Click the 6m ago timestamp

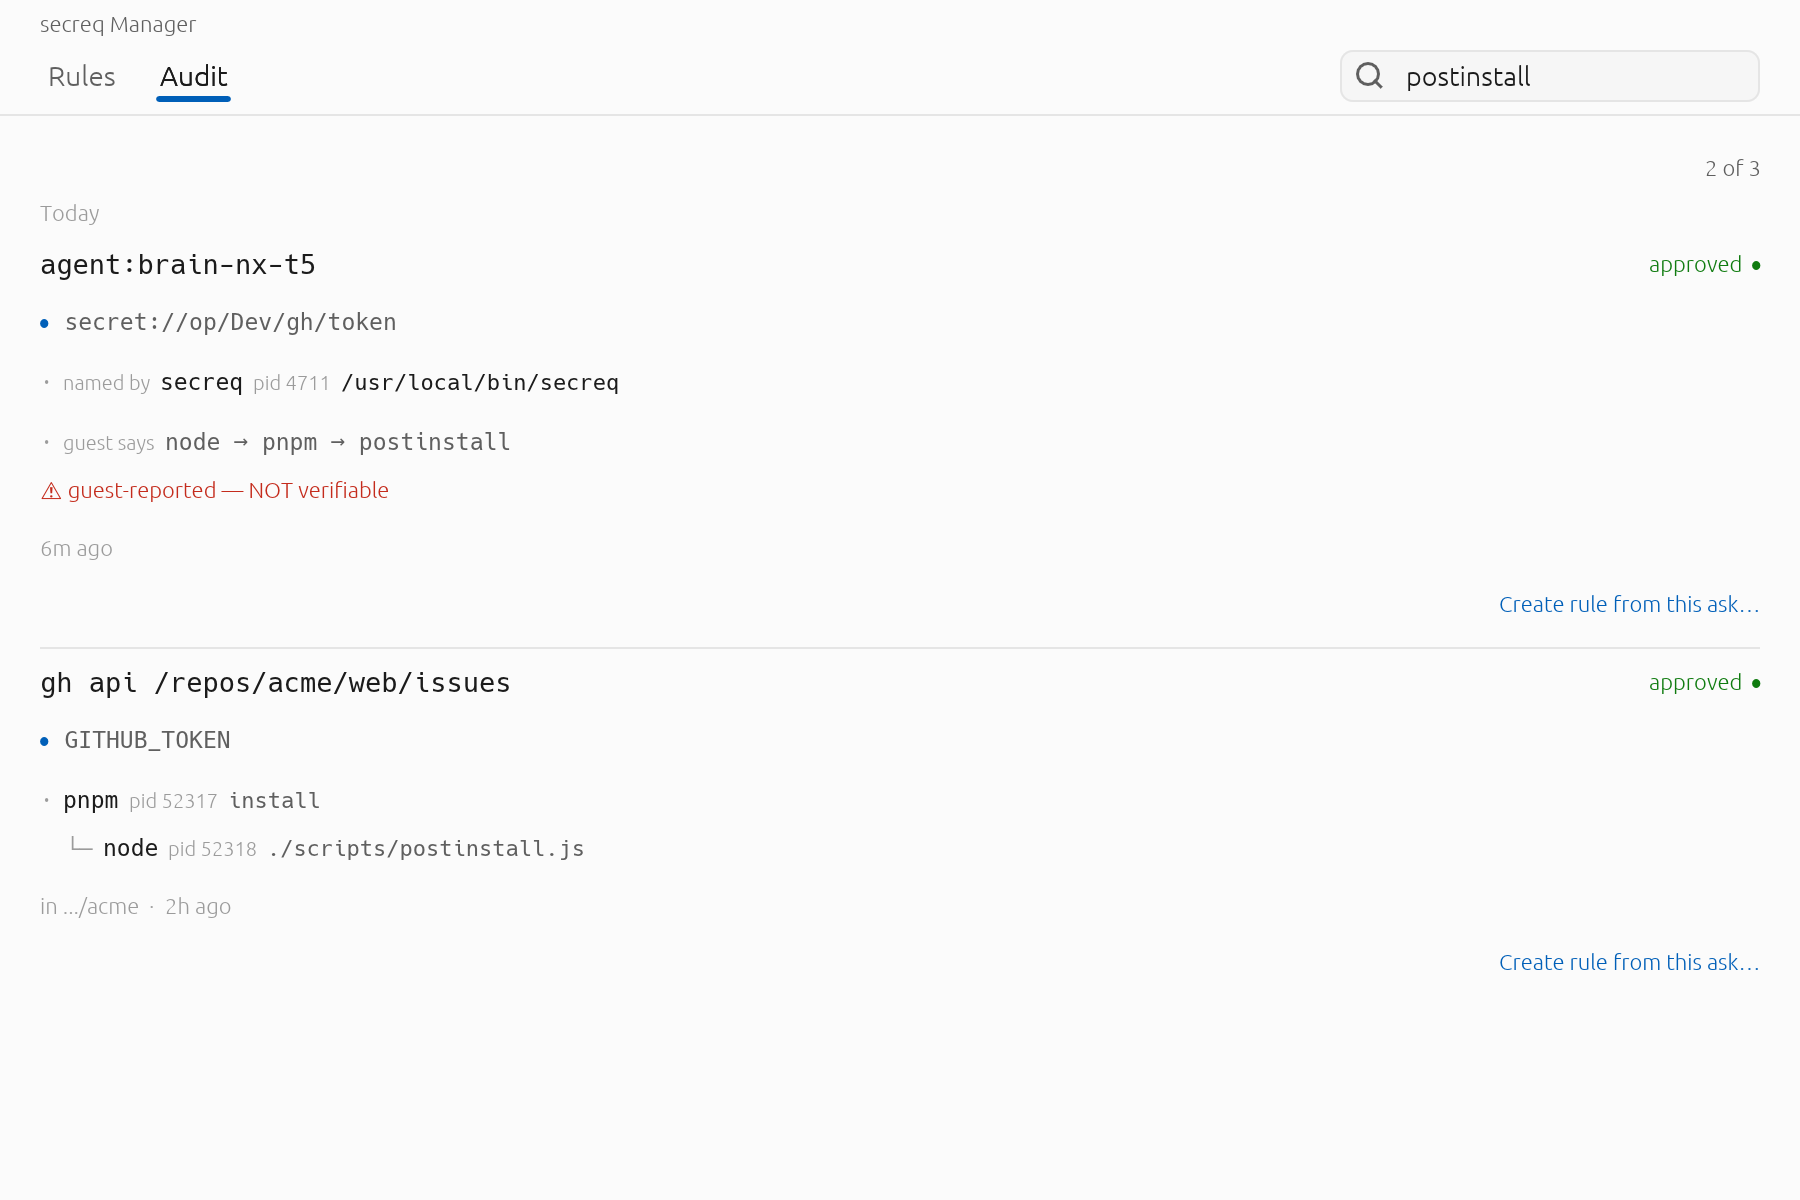76,549
